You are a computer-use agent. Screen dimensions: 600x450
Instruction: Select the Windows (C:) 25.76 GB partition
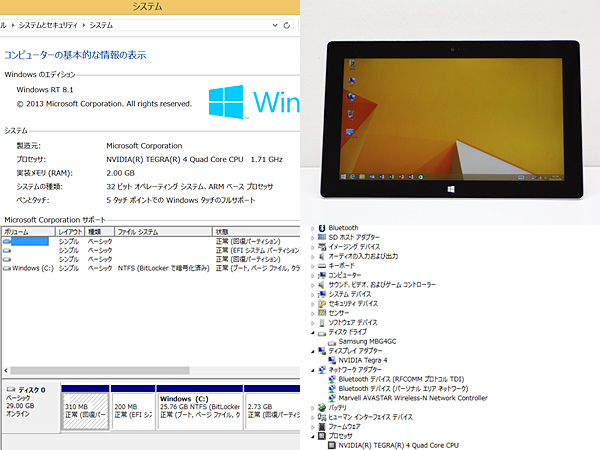pos(200,411)
